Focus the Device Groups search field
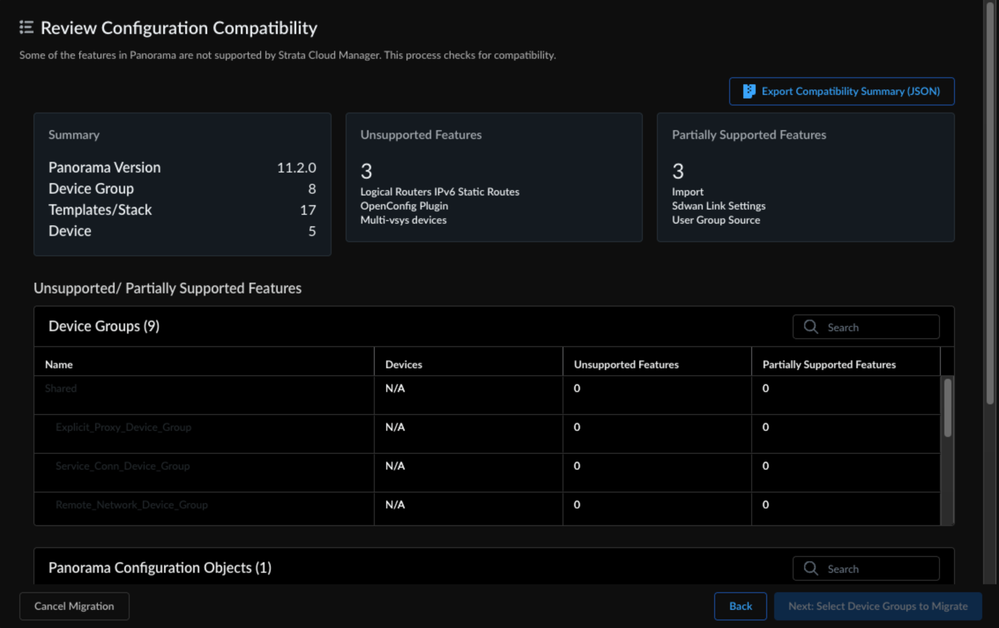Image resolution: width=999 pixels, height=628 pixels. (x=866, y=327)
